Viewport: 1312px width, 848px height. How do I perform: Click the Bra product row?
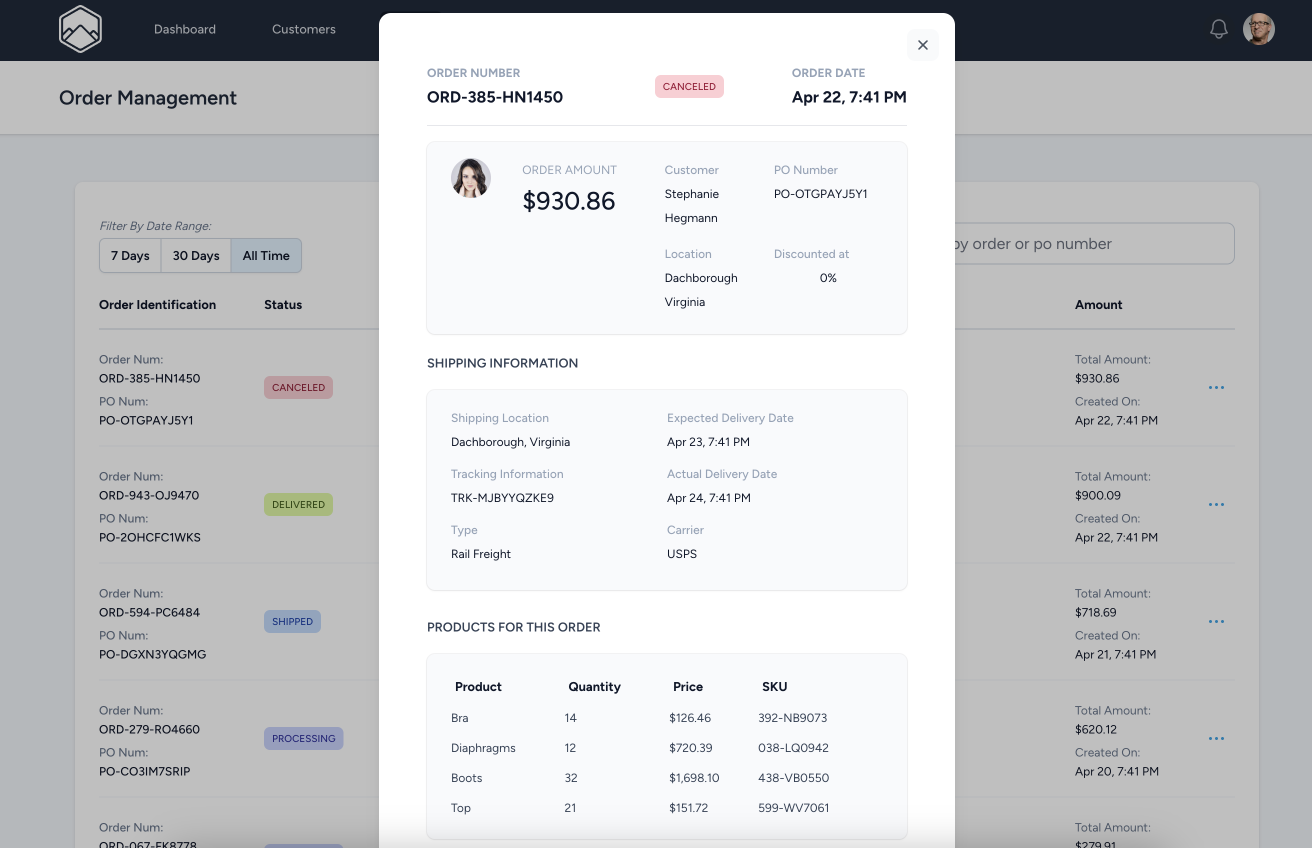click(667, 718)
